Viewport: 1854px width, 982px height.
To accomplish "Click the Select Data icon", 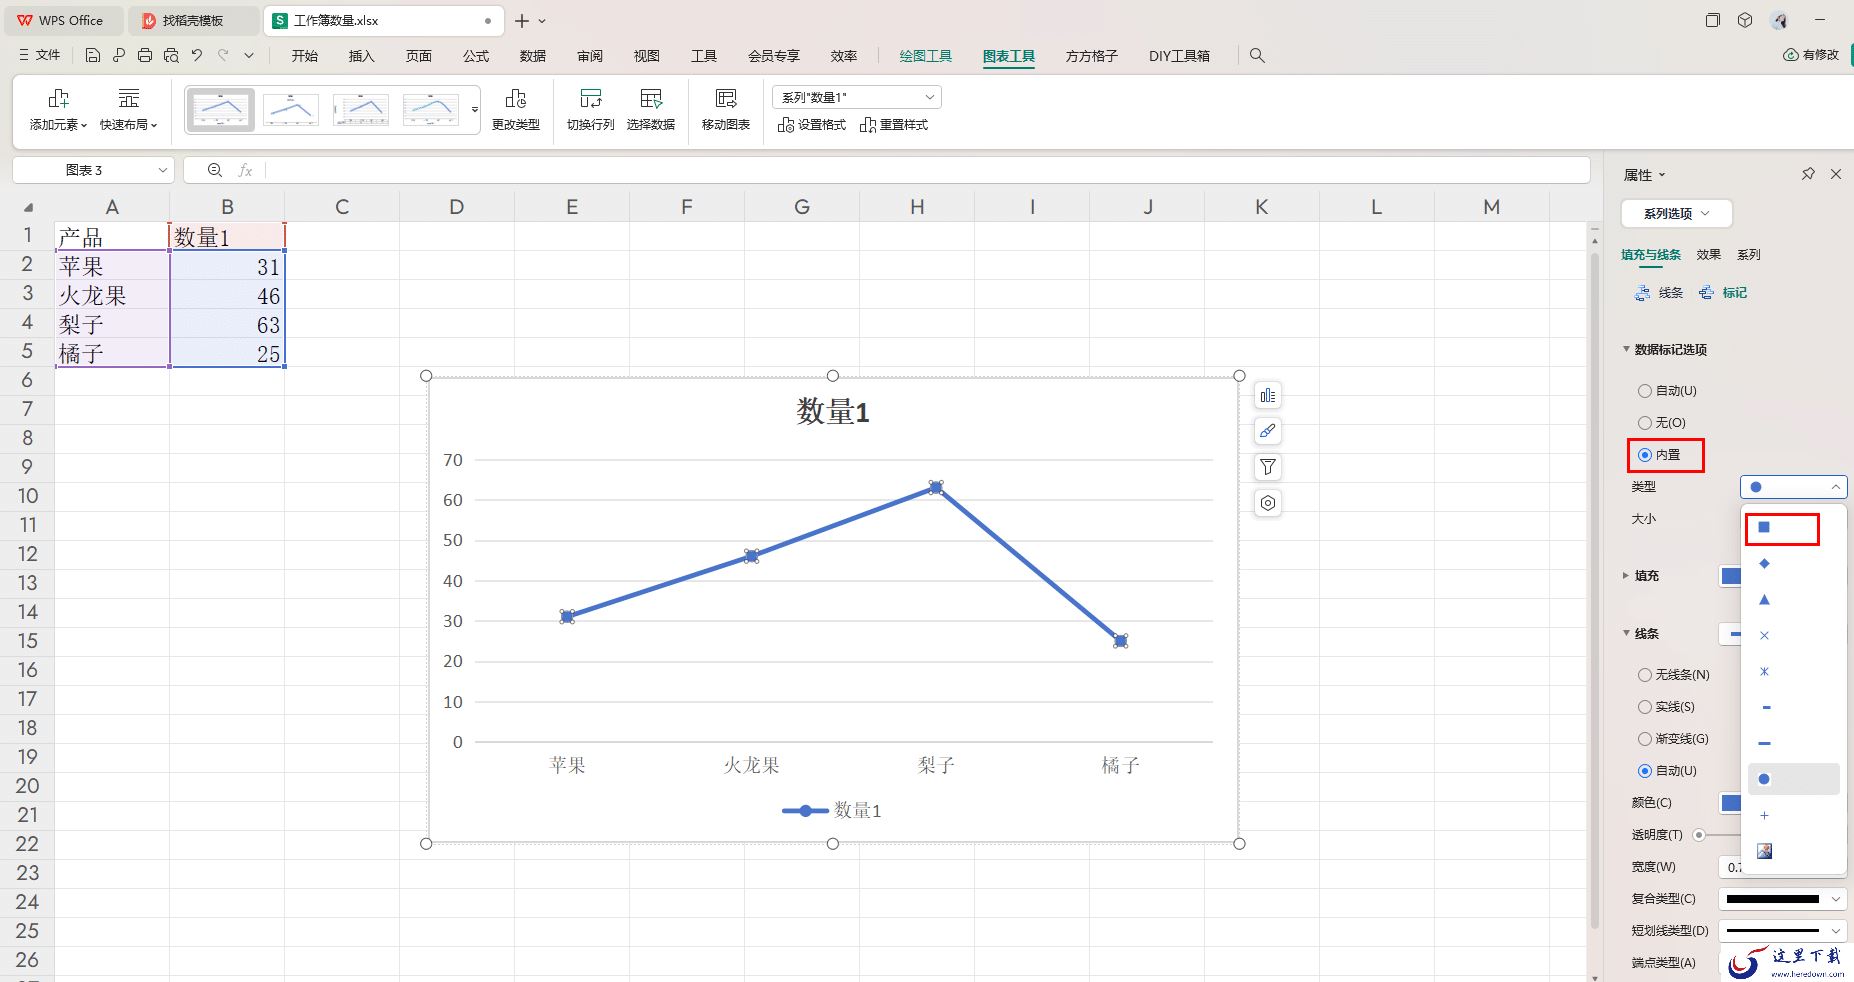I will 651,98.
